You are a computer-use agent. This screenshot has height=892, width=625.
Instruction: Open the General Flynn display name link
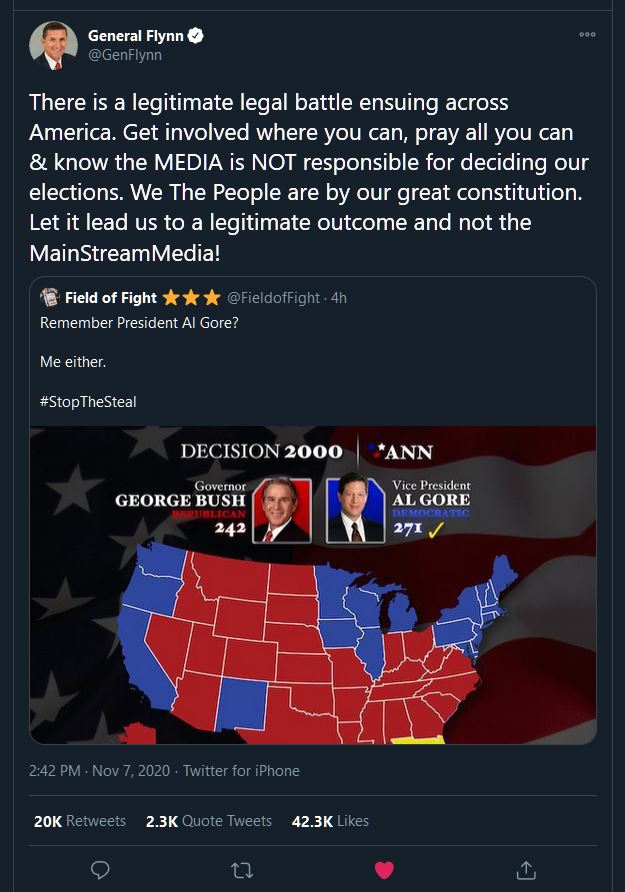tap(135, 36)
